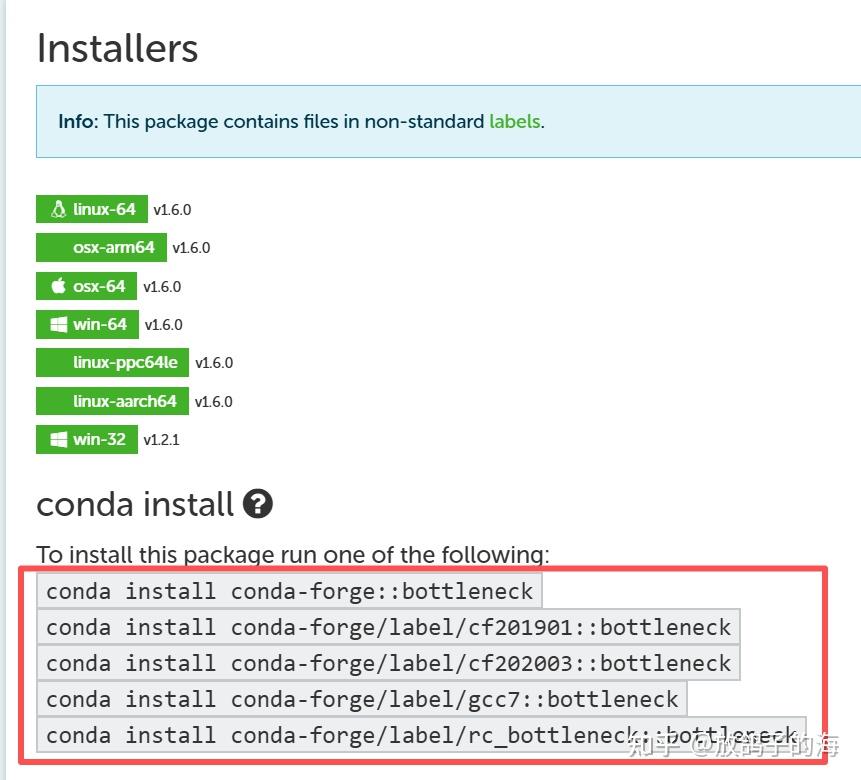Image resolution: width=861 pixels, height=780 pixels.
Task: Click the conda-forge::bottleneck install command
Action: coord(289,591)
